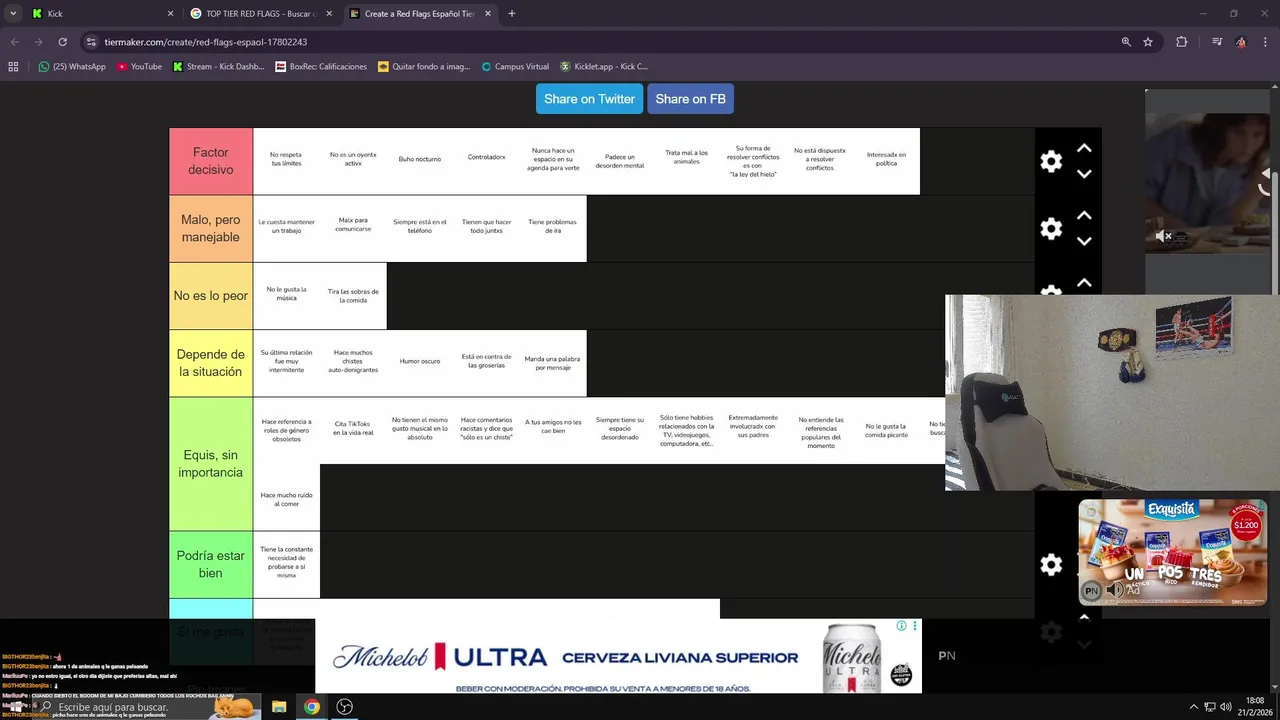Select the Búho nocturno card
This screenshot has height=720, width=1280.
point(420,161)
